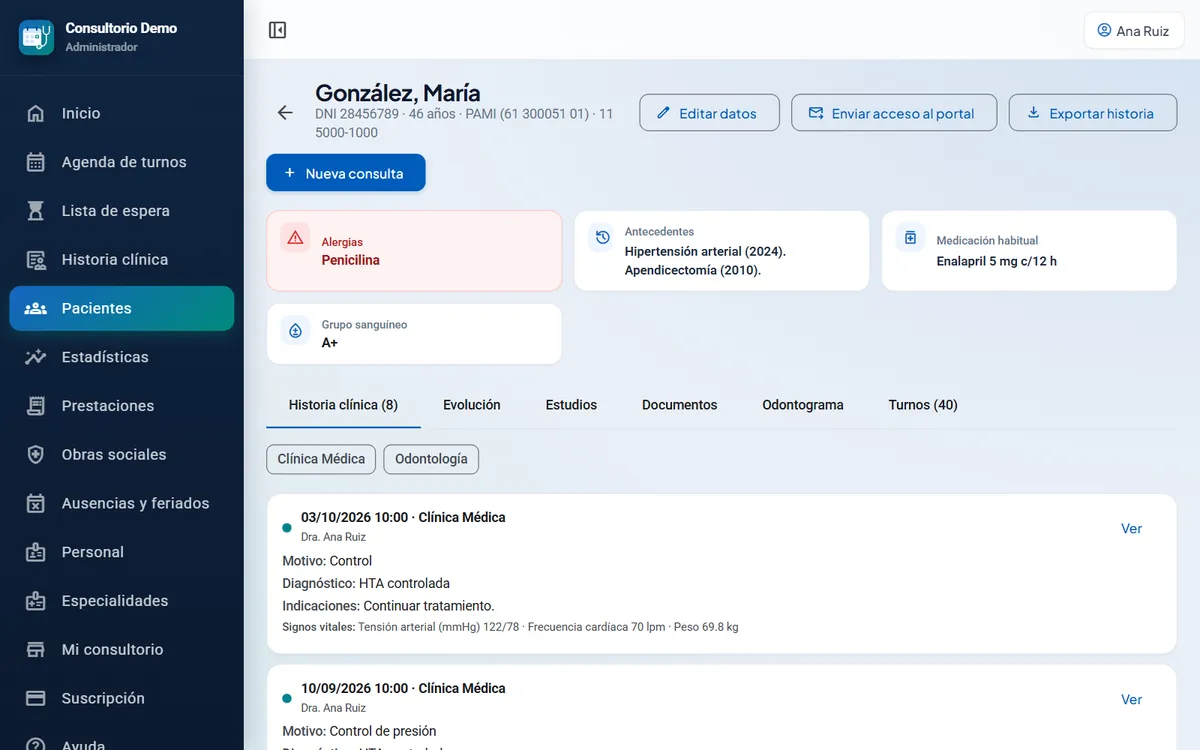Screen dimensions: 1200x750
Task: Start a Nueva consulta
Action: 346,173
